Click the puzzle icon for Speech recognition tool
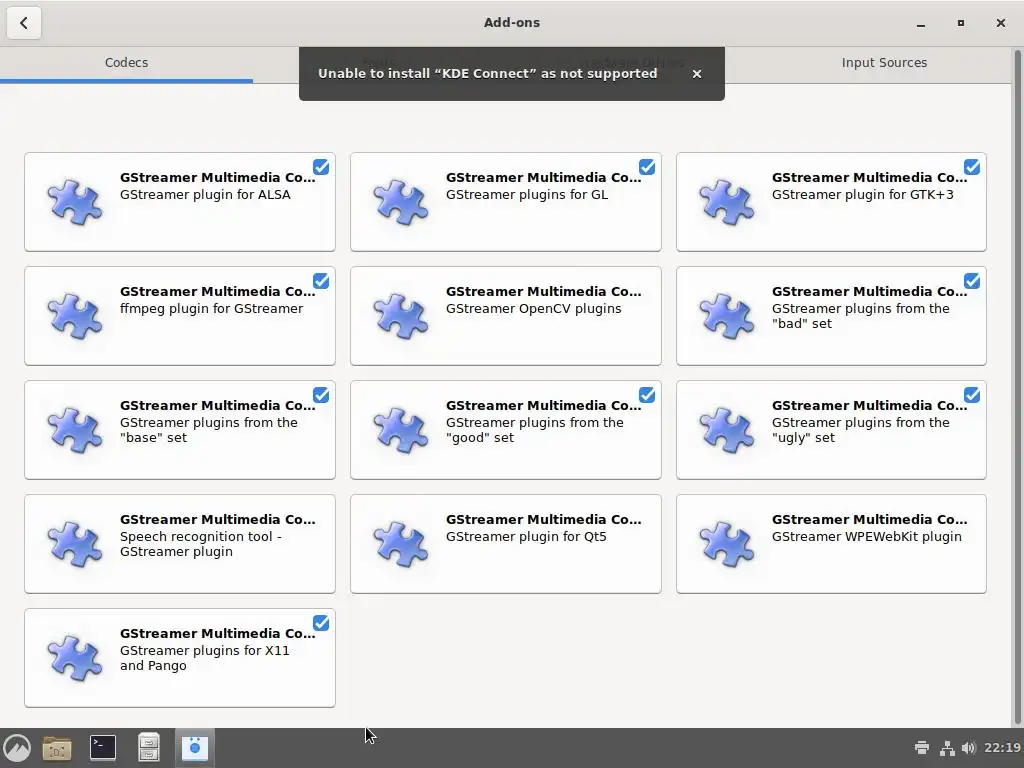 75,544
